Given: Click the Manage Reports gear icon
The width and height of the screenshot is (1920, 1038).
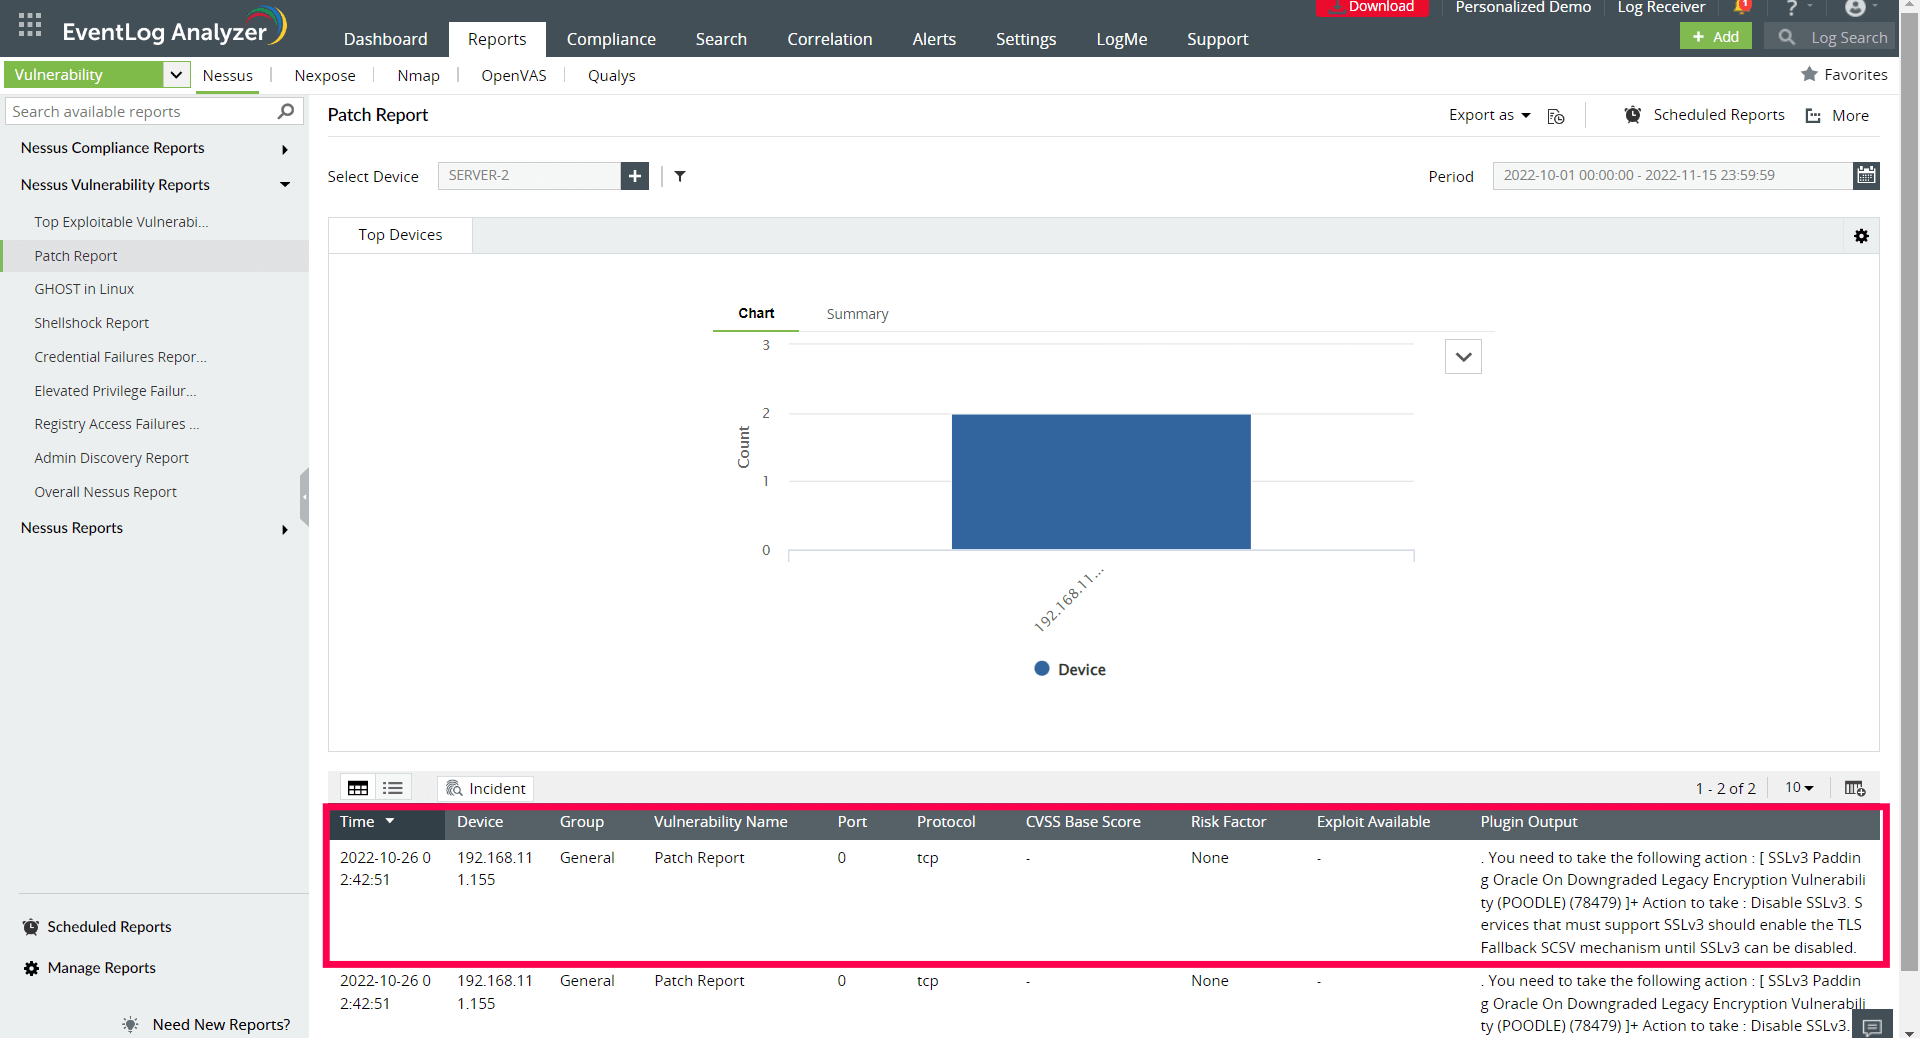Looking at the screenshot, I should (x=31, y=968).
